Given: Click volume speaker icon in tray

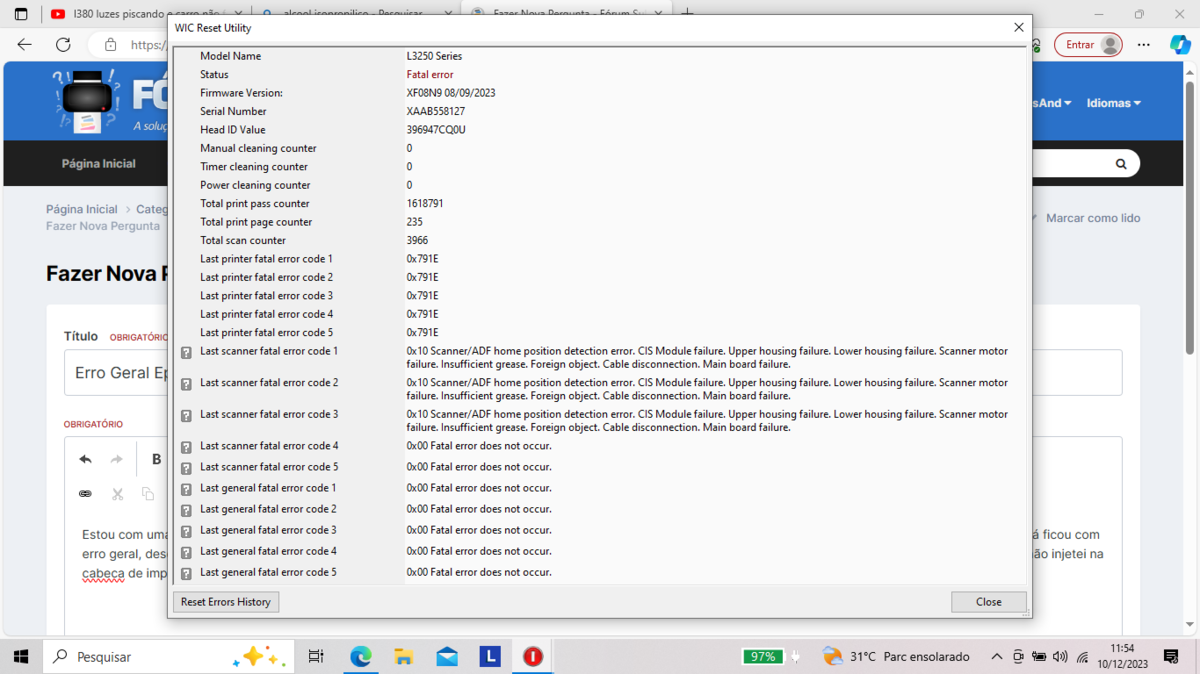Looking at the screenshot, I should (x=1060, y=657).
